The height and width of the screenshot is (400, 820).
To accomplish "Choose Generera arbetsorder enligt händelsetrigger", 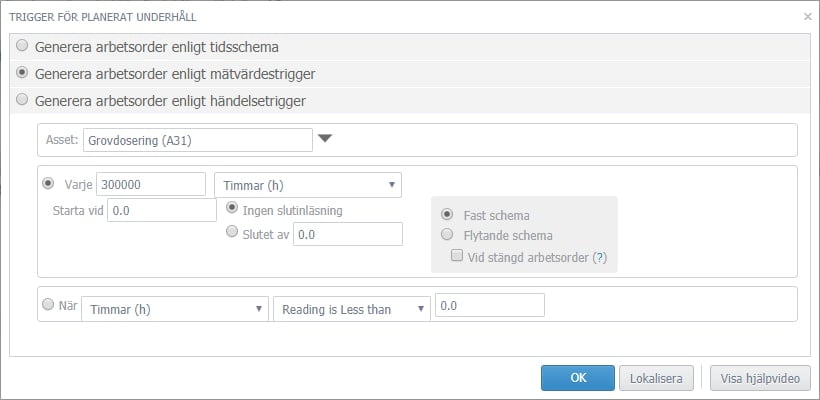I will 22,100.
